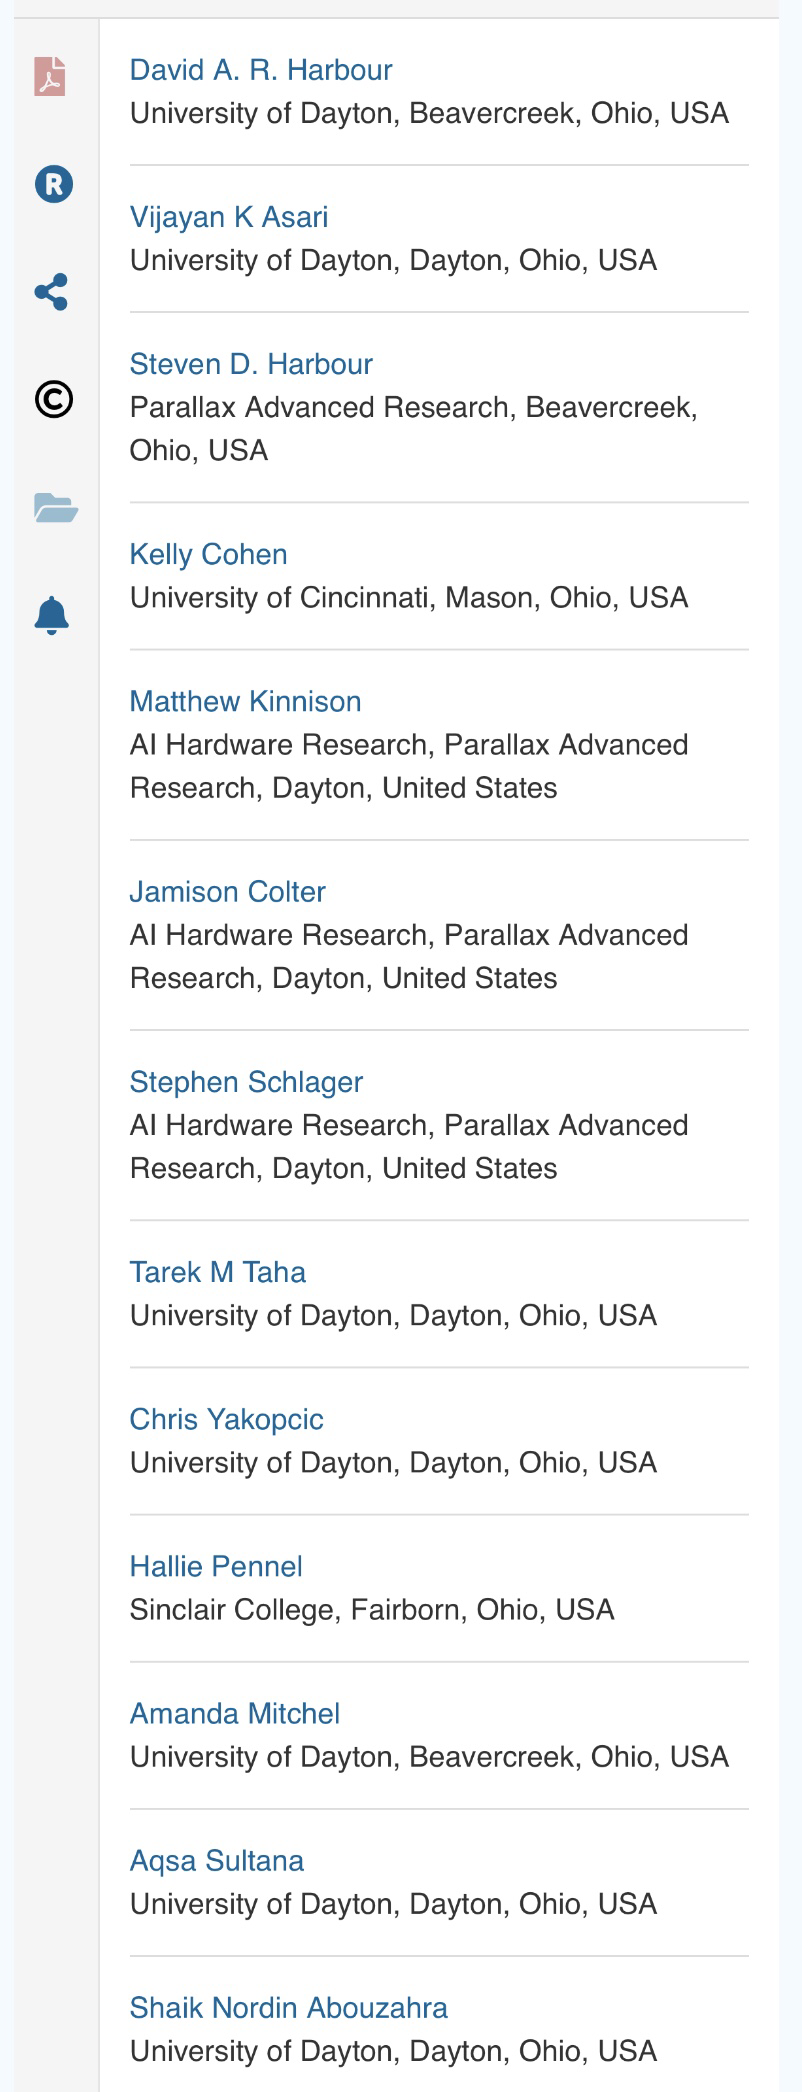Open Vijayan K Asari author link
Screen dimensions: 802x2092
[229, 217]
